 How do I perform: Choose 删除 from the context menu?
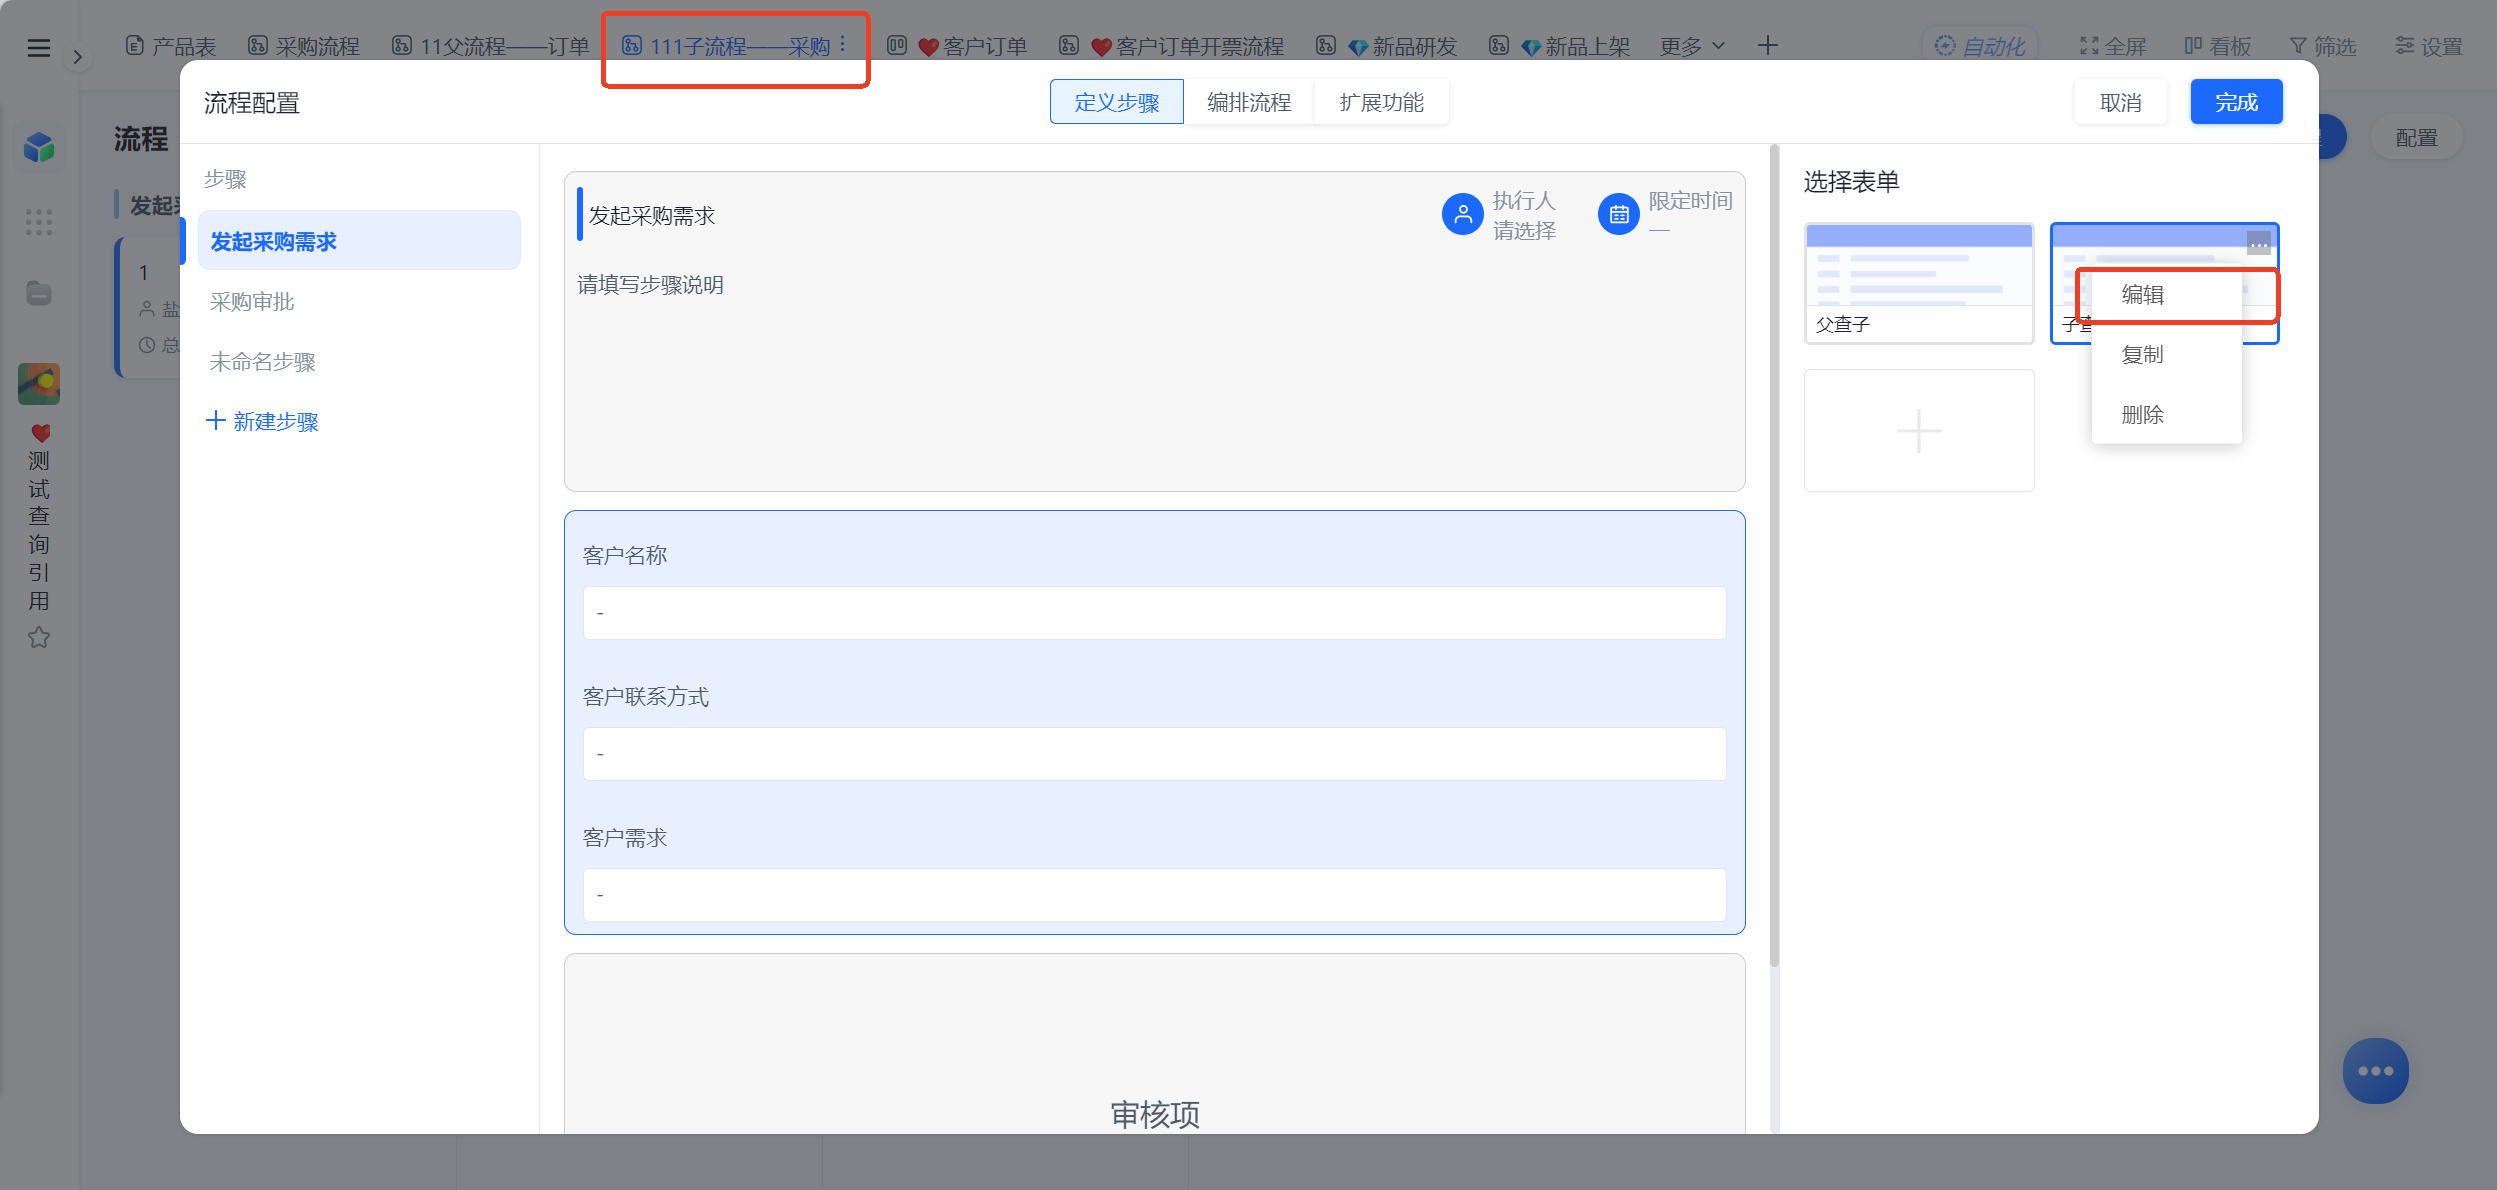[2166, 415]
